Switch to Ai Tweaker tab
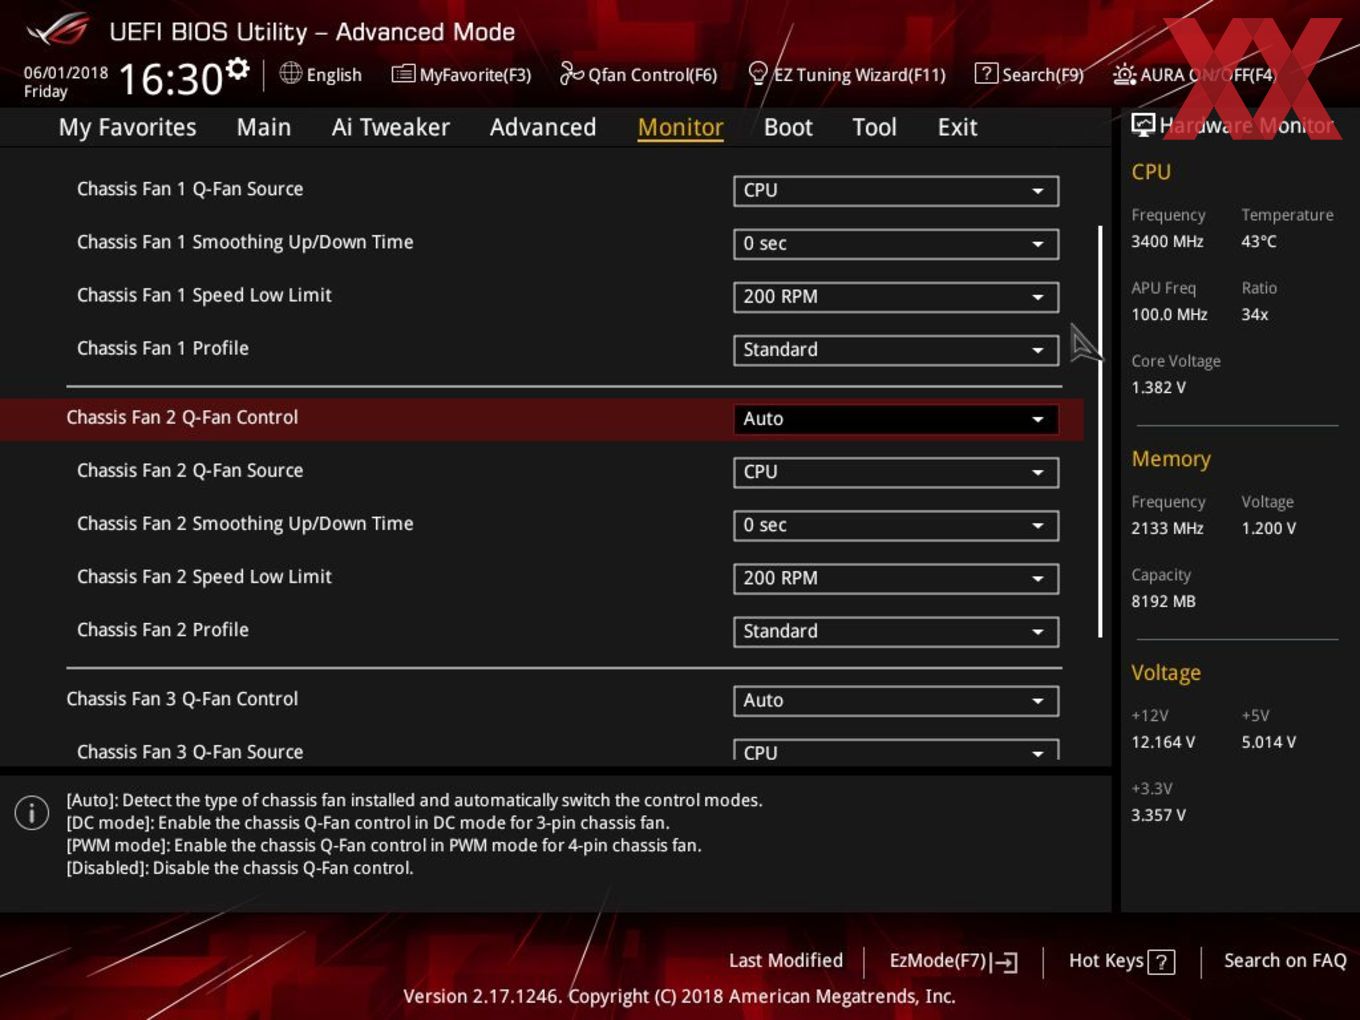This screenshot has width=1360, height=1020. (x=391, y=127)
